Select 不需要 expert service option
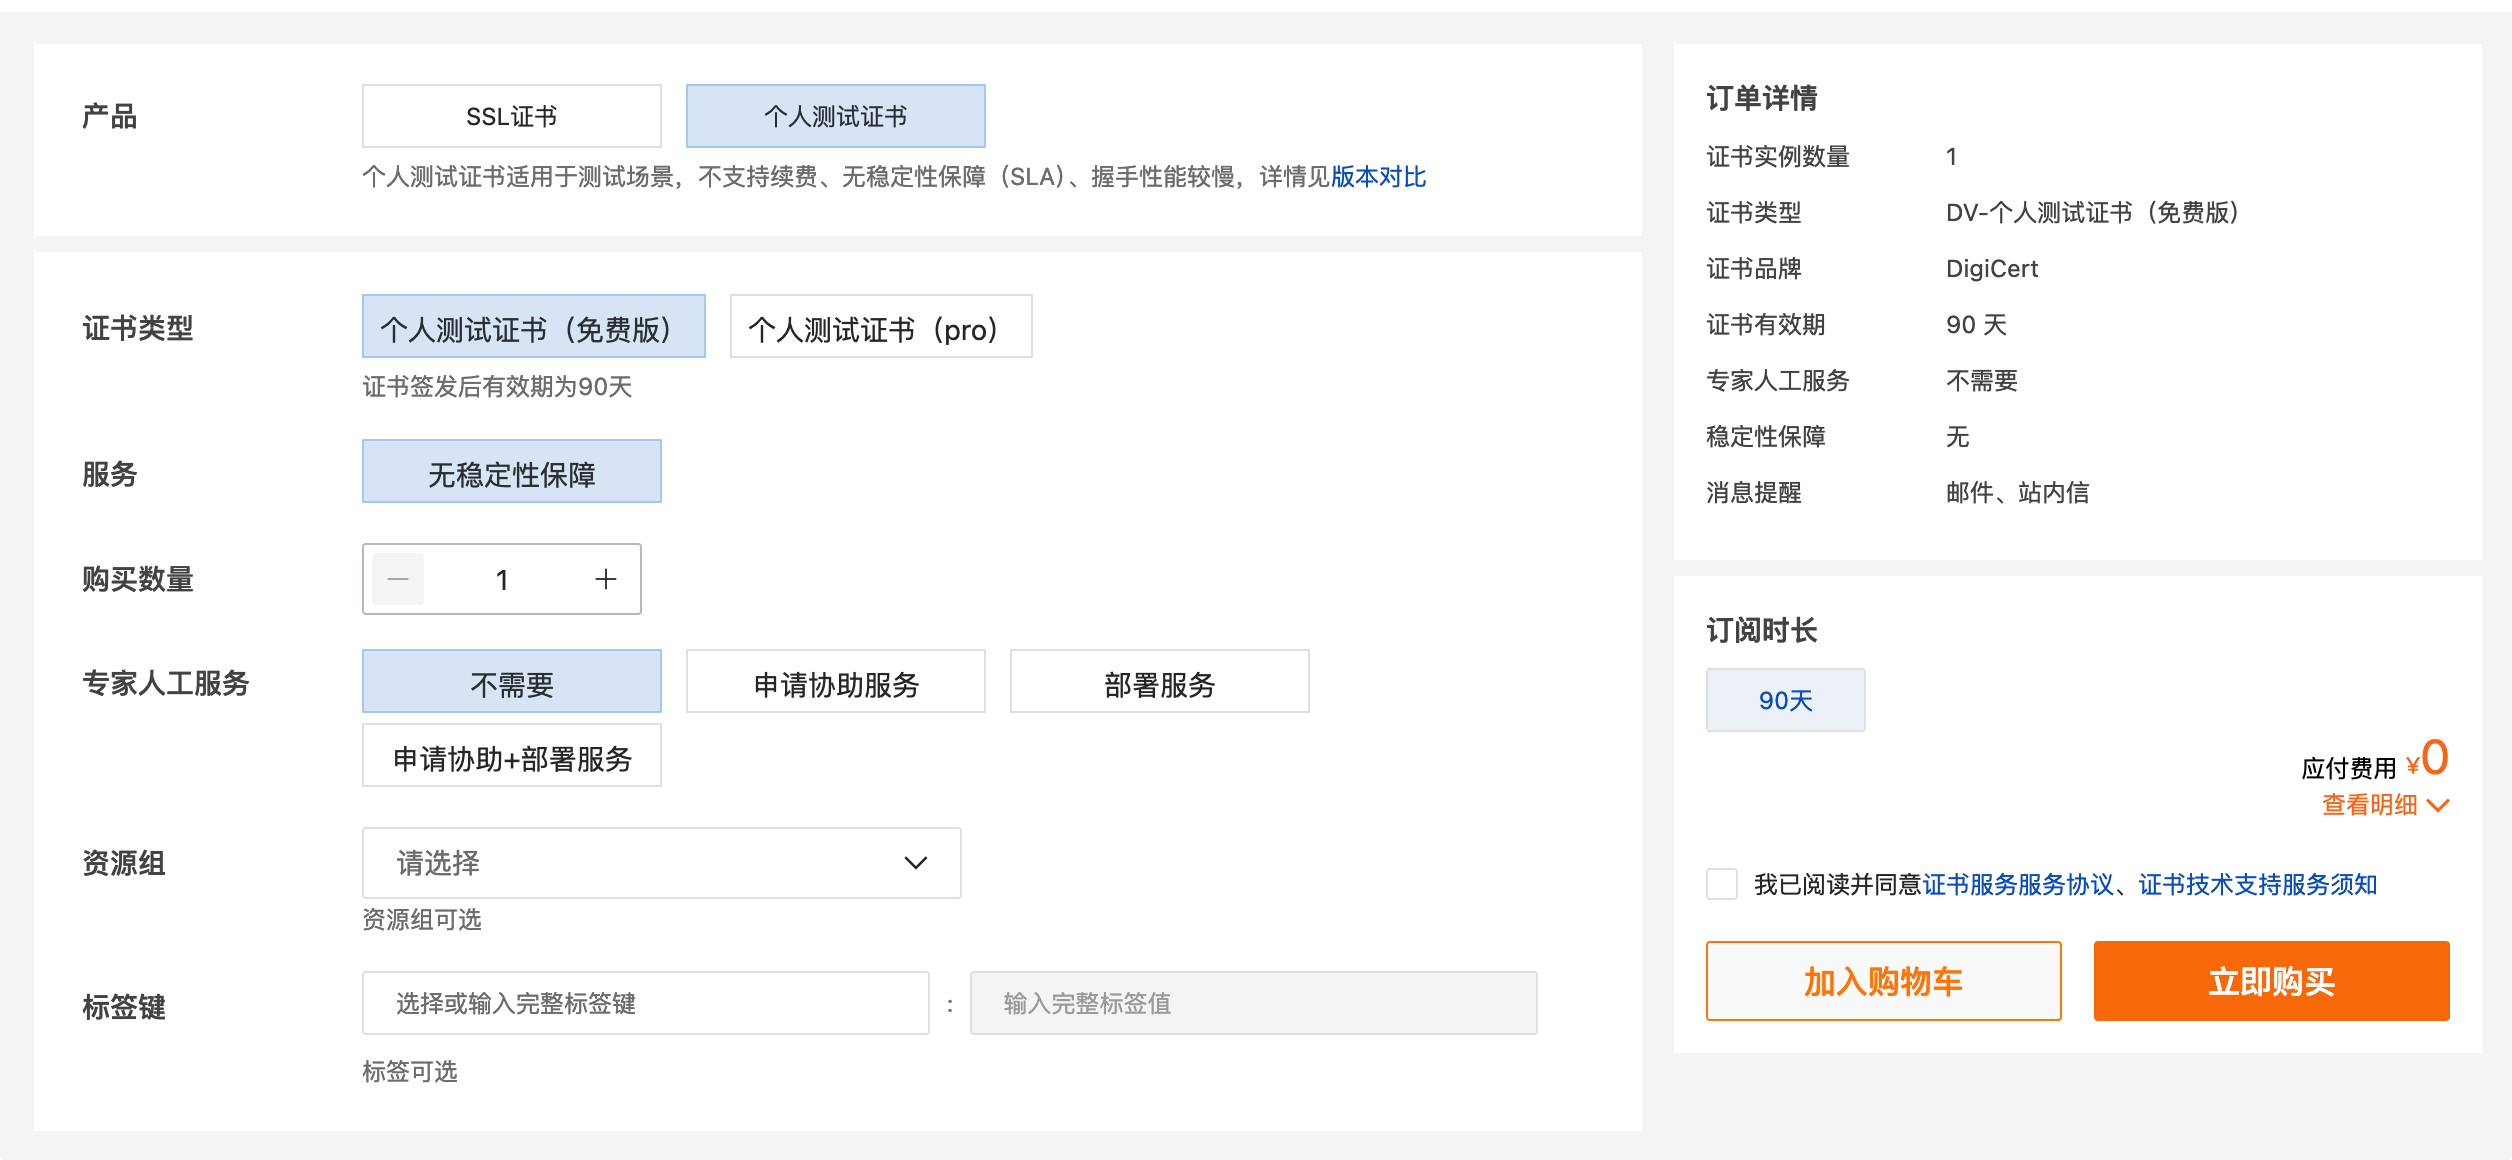Screen dimensions: 2512x1160 511,682
